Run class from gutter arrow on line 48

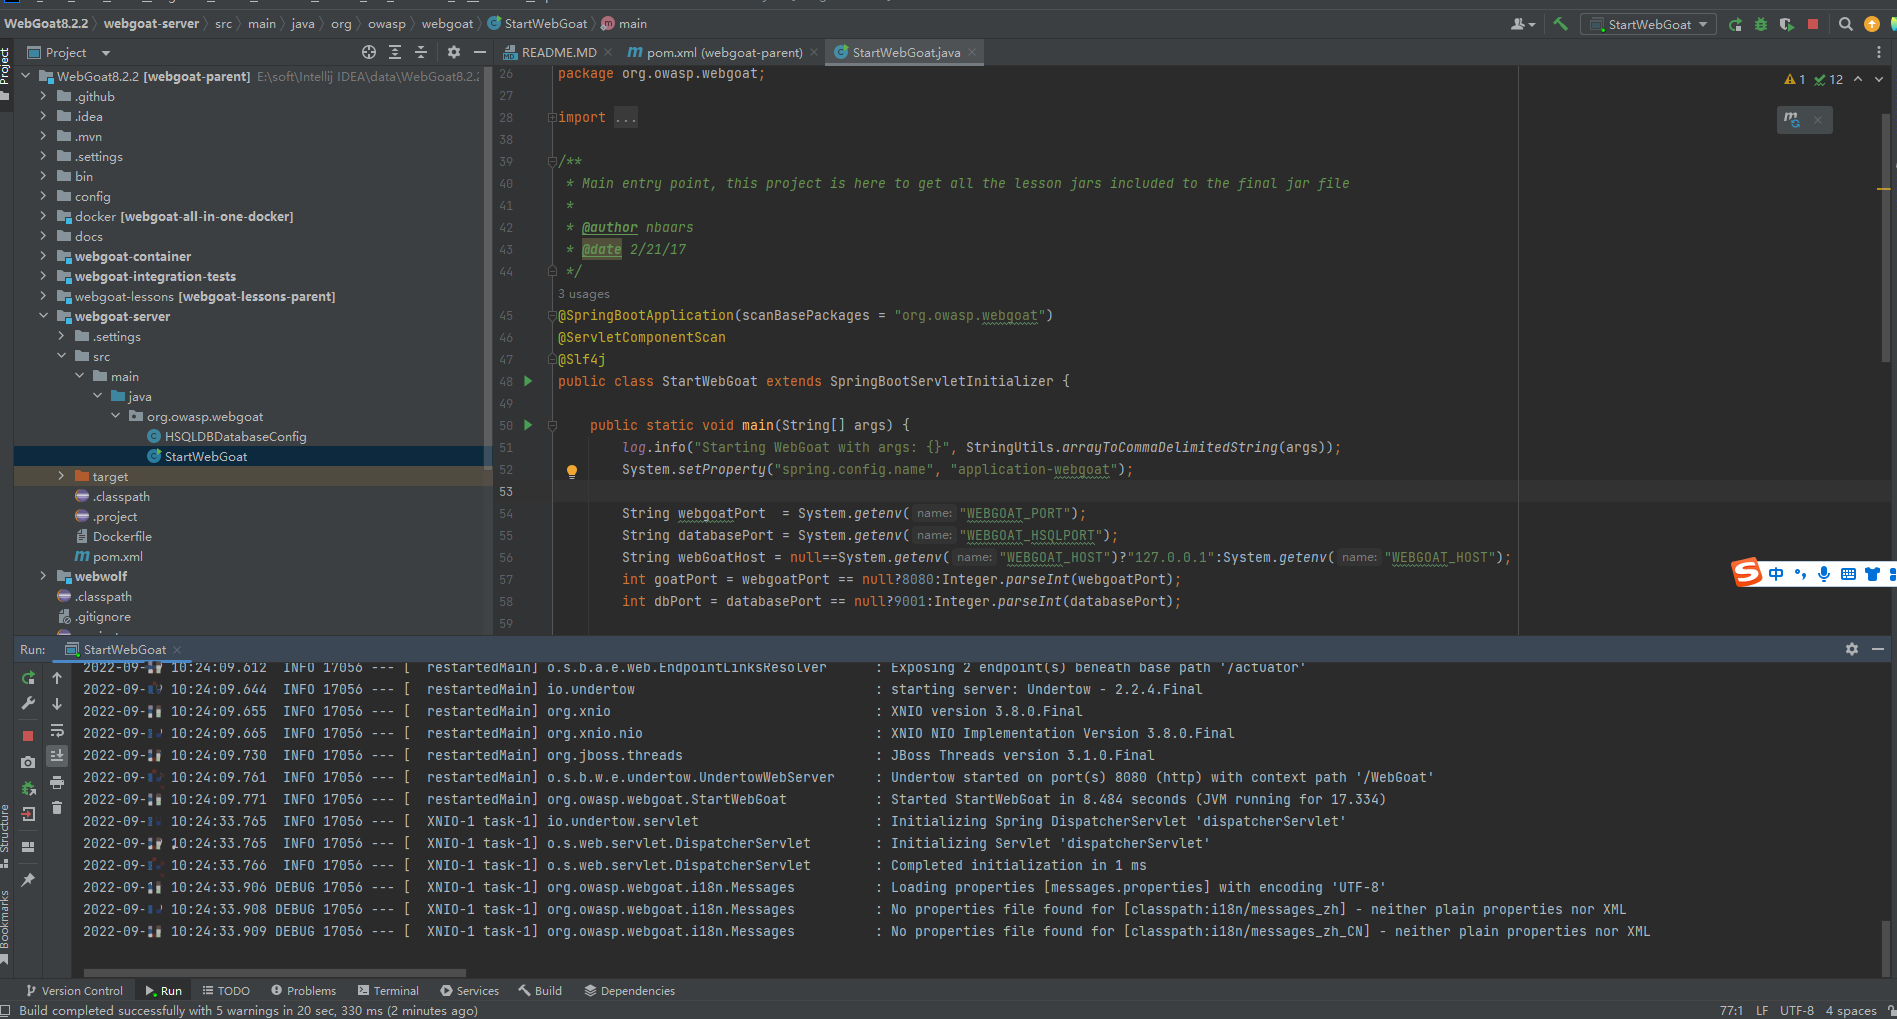(x=528, y=381)
